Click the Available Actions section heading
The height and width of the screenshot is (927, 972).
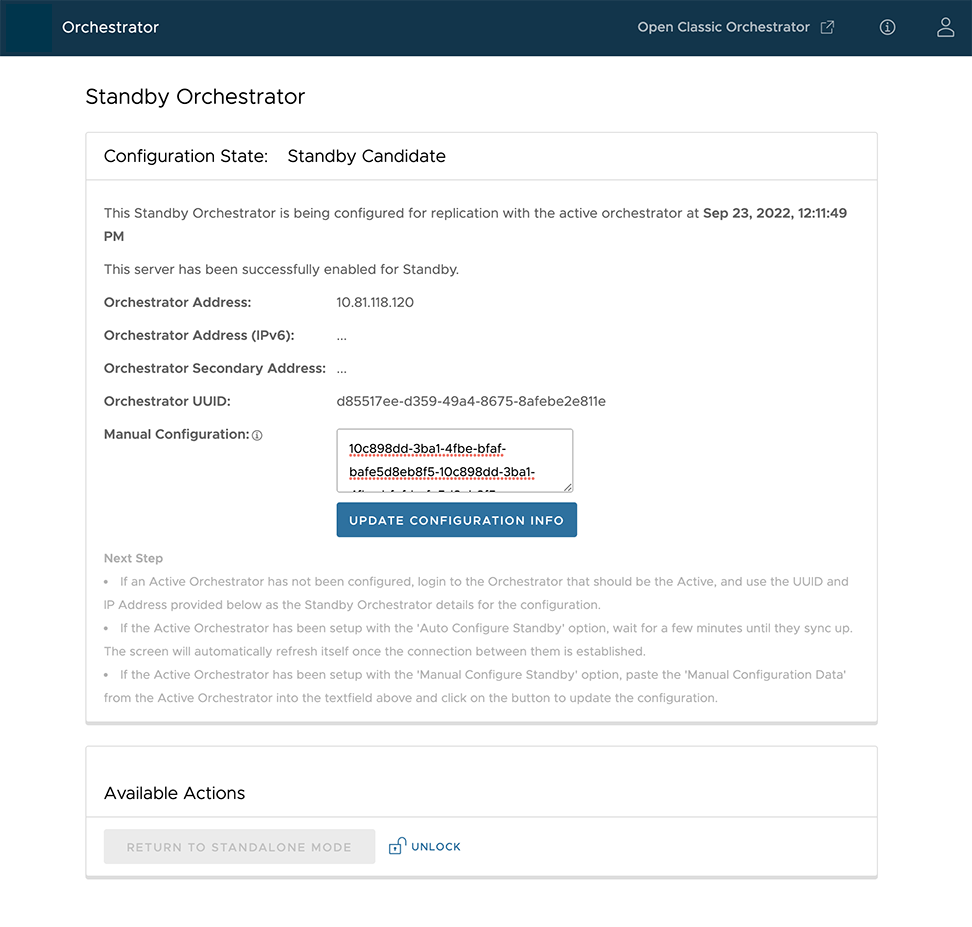tap(174, 793)
